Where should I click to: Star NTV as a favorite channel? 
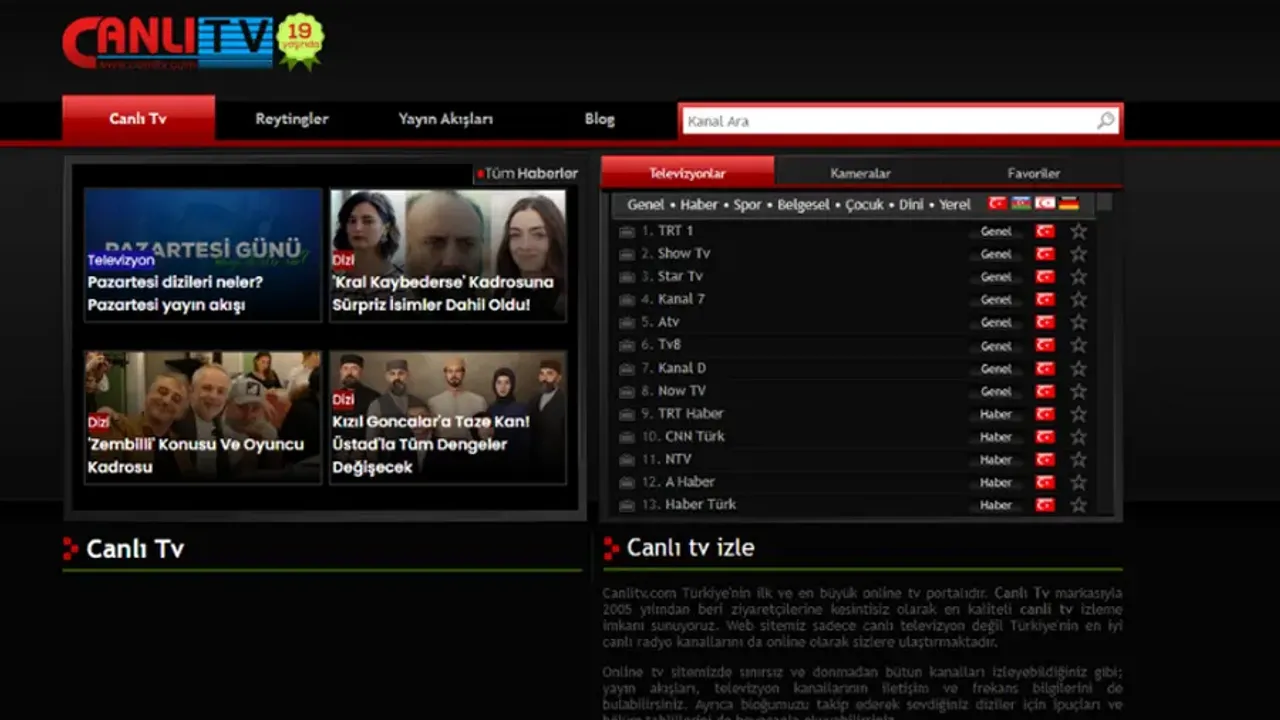1078,459
